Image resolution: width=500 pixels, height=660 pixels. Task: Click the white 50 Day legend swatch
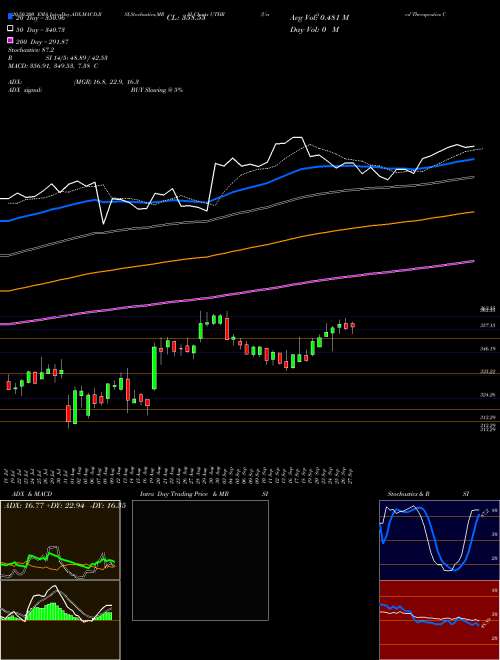10,29
